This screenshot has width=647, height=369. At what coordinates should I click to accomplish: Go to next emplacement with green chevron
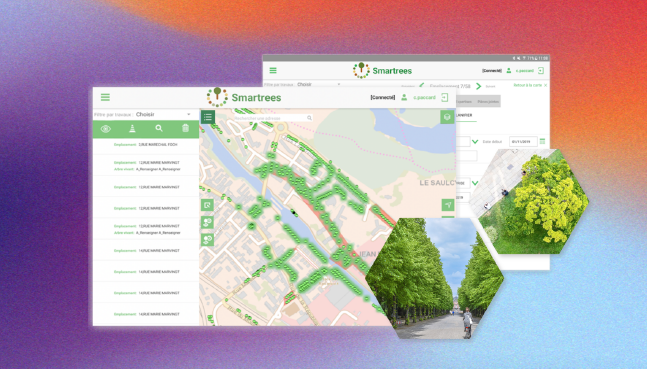click(x=479, y=86)
